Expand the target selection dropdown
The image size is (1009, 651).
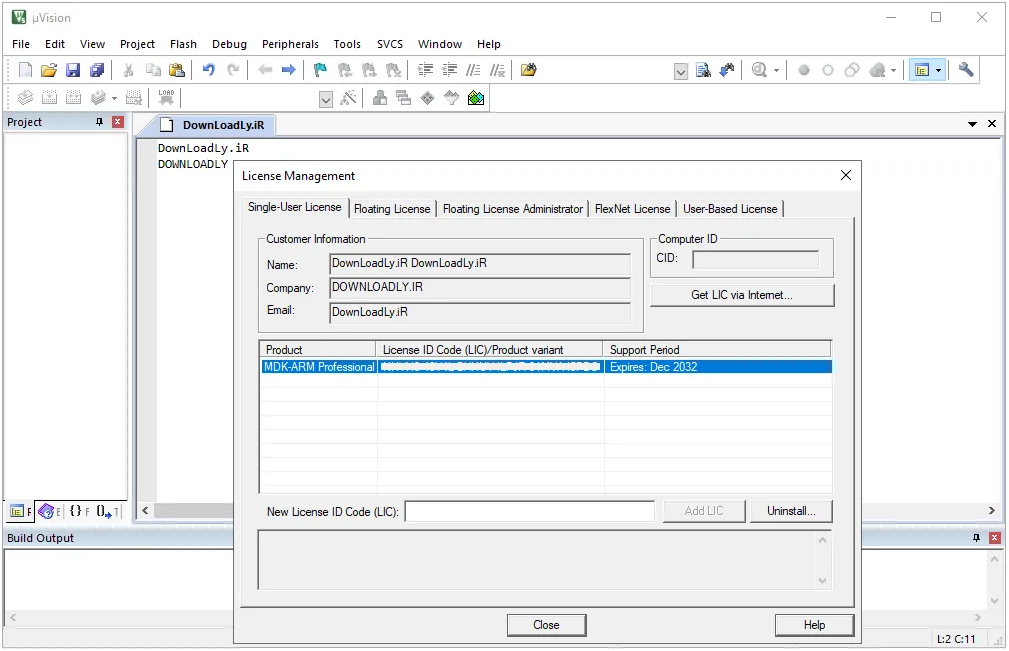(326, 99)
